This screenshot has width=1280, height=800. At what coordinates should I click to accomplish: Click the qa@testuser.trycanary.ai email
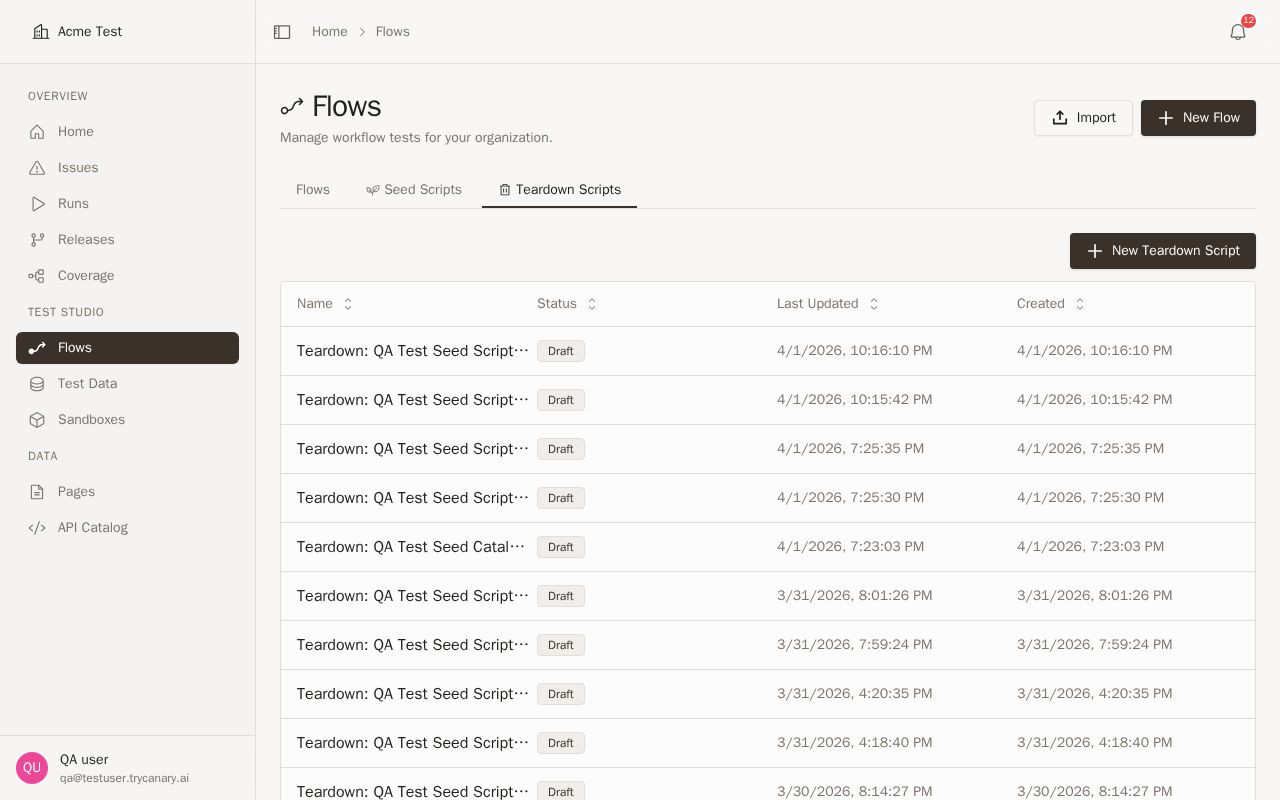tap(124, 778)
